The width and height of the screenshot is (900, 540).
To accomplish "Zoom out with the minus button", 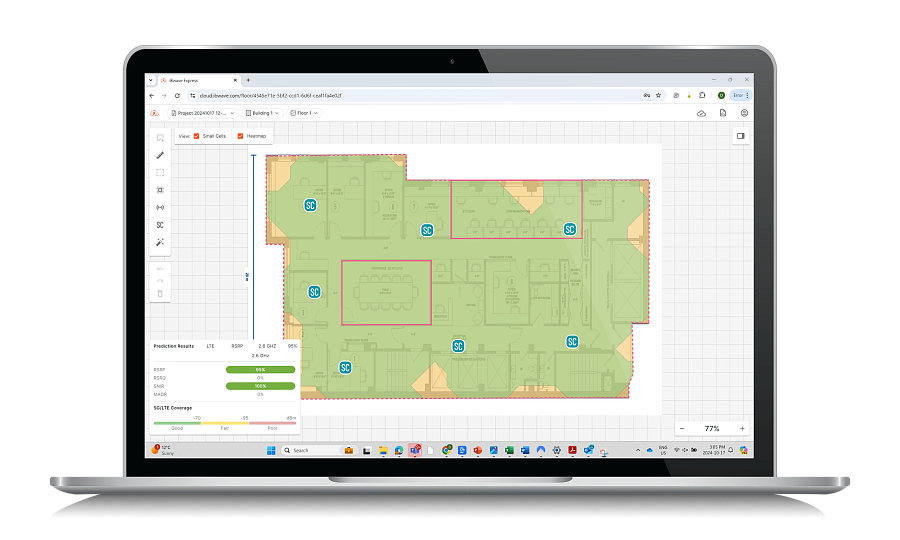I will [682, 429].
